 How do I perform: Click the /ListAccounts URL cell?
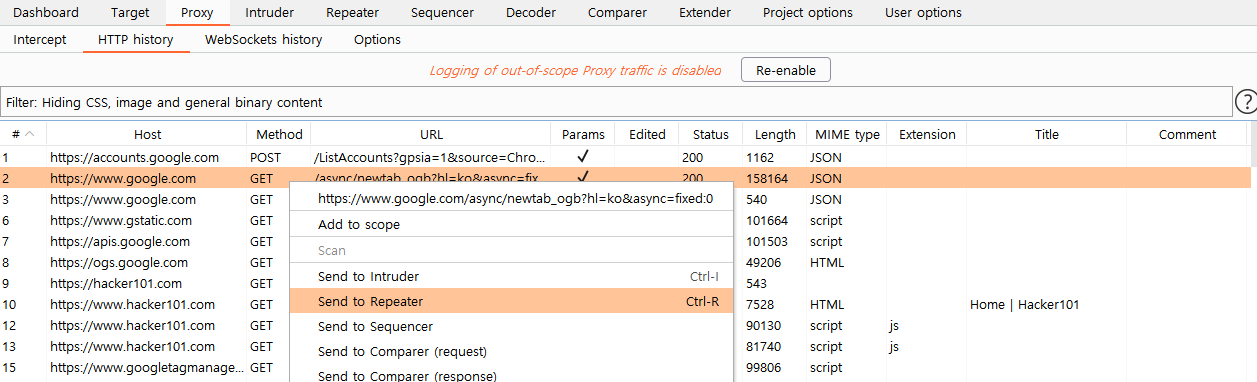click(x=431, y=157)
